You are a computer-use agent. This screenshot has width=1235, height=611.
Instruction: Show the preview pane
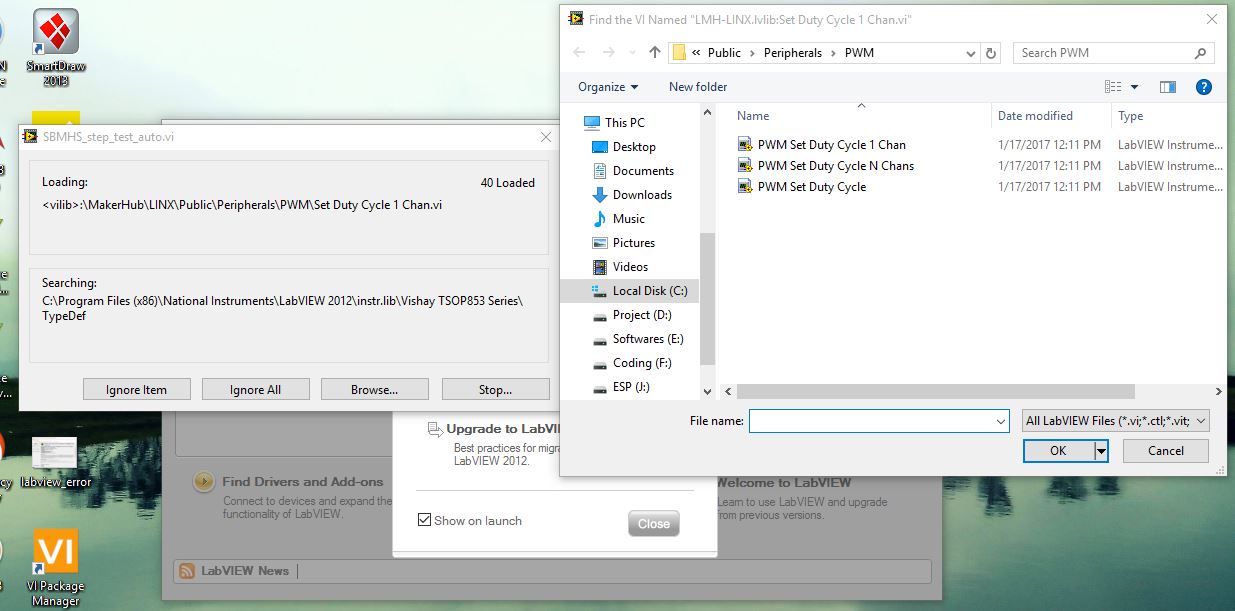[x=1168, y=87]
